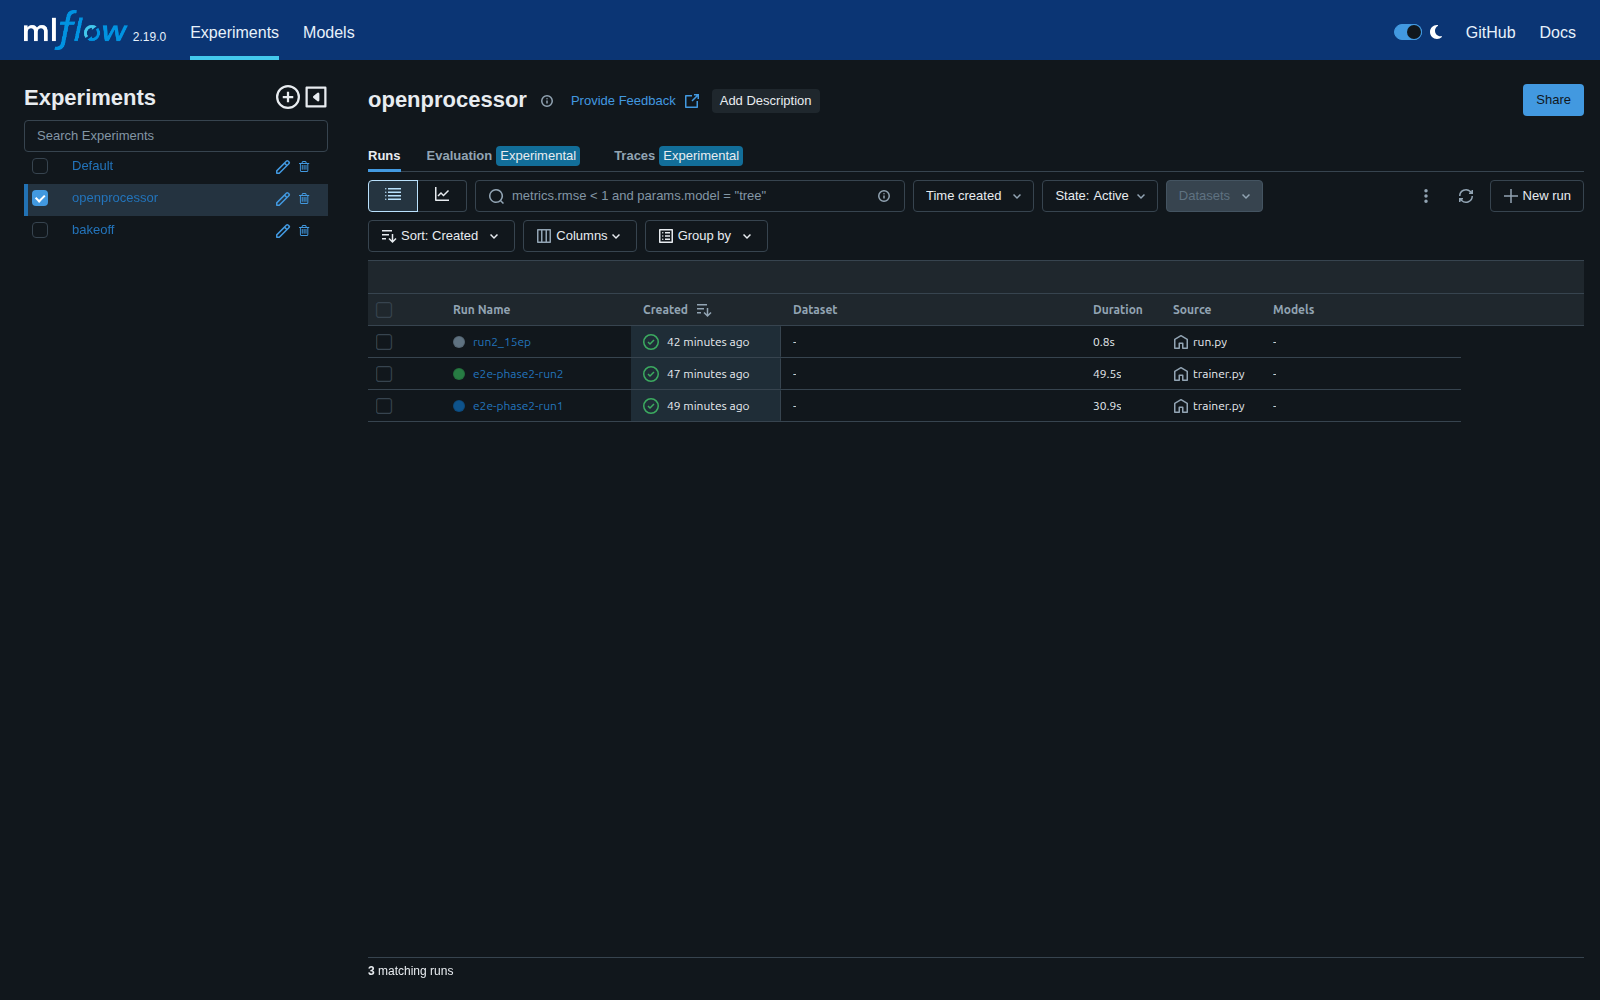
Task: Uncheck the openprocessor experiment checkbox
Action: 40,198
